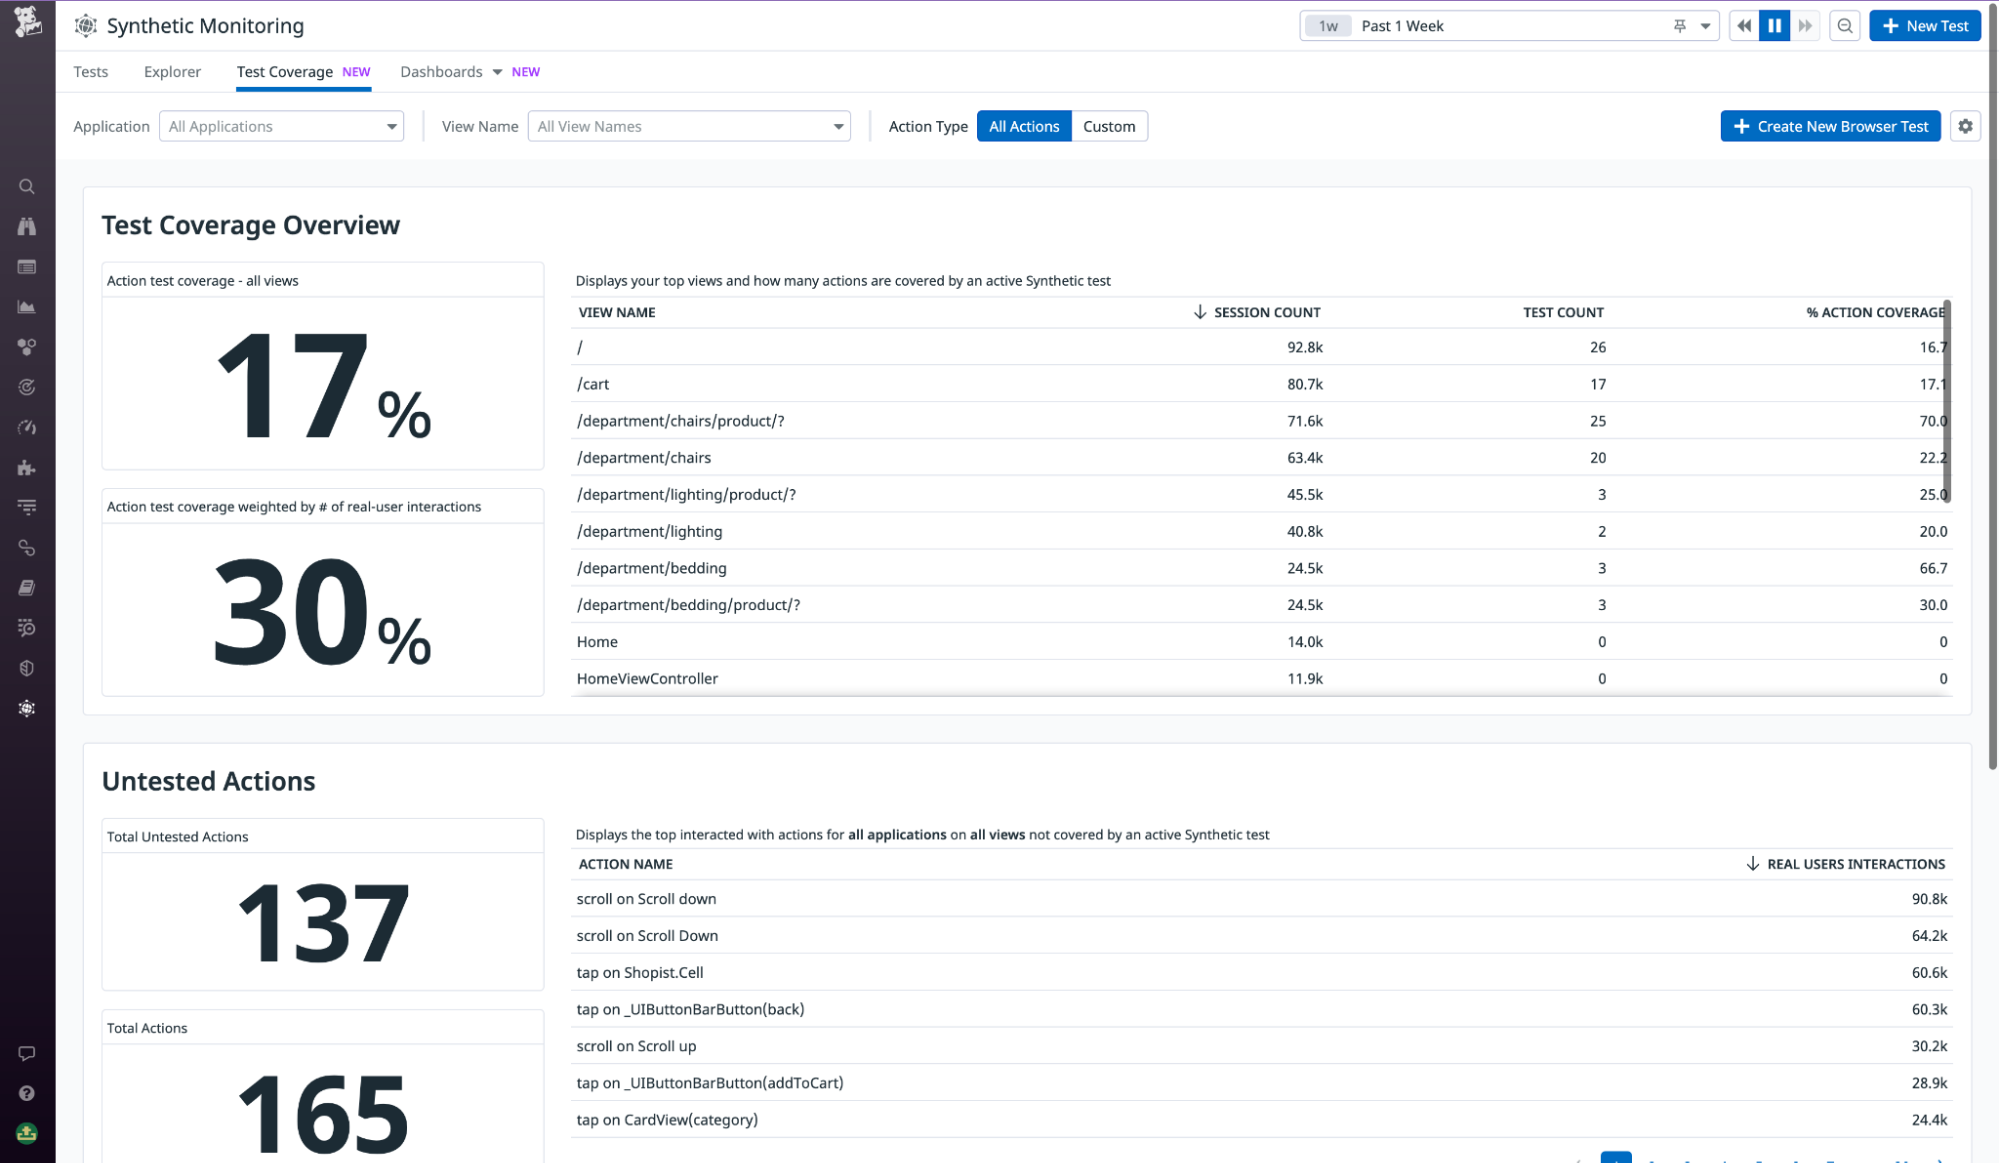Open the Search icon in the sidebar

point(26,186)
